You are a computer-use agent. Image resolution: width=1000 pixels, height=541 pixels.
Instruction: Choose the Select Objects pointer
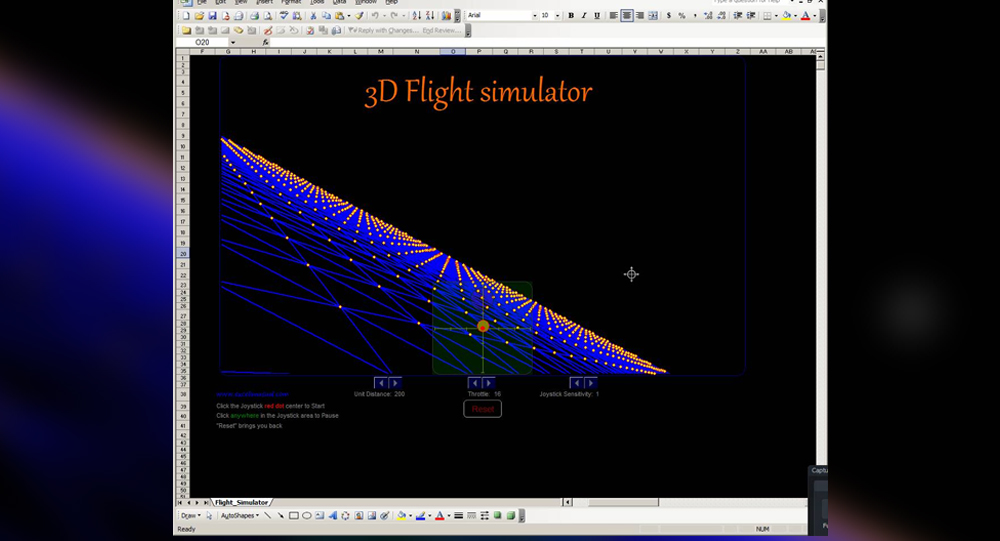[209, 515]
